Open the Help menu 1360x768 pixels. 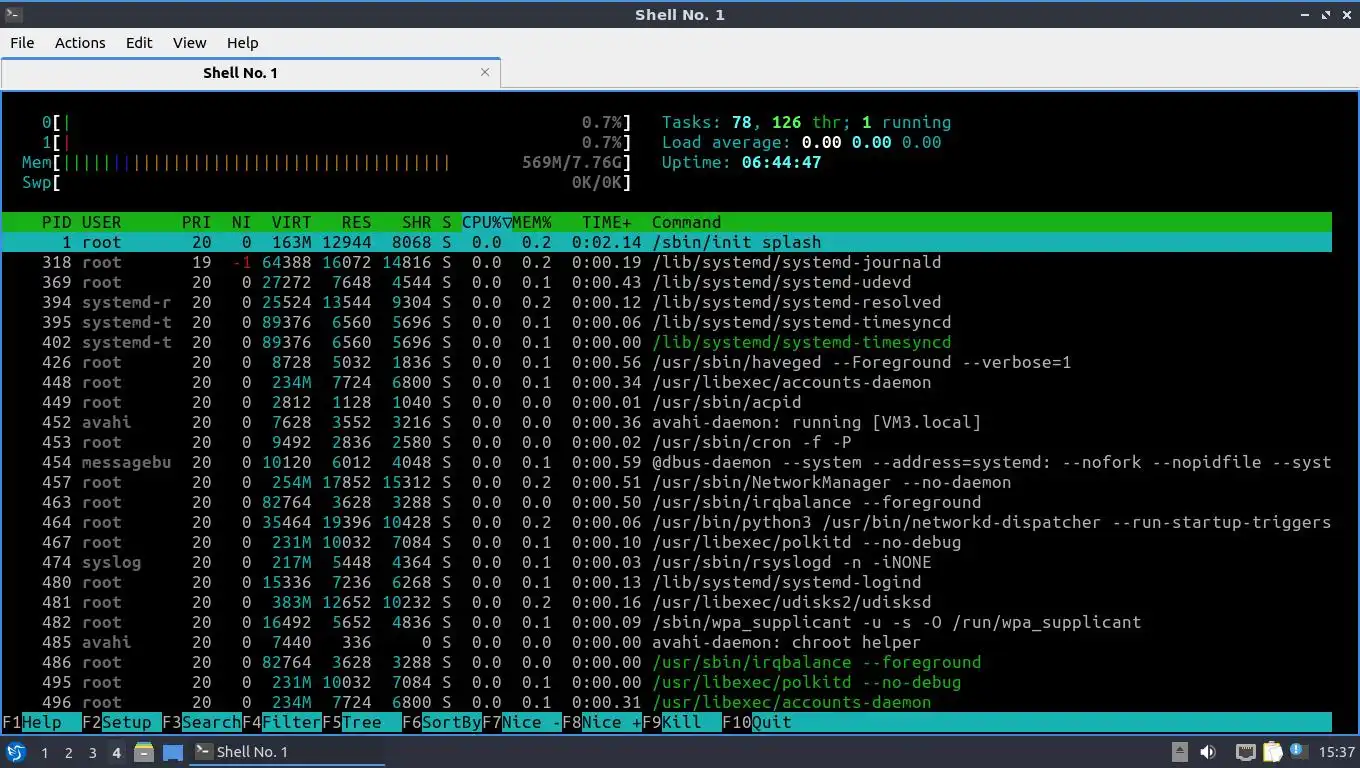[x=242, y=42]
